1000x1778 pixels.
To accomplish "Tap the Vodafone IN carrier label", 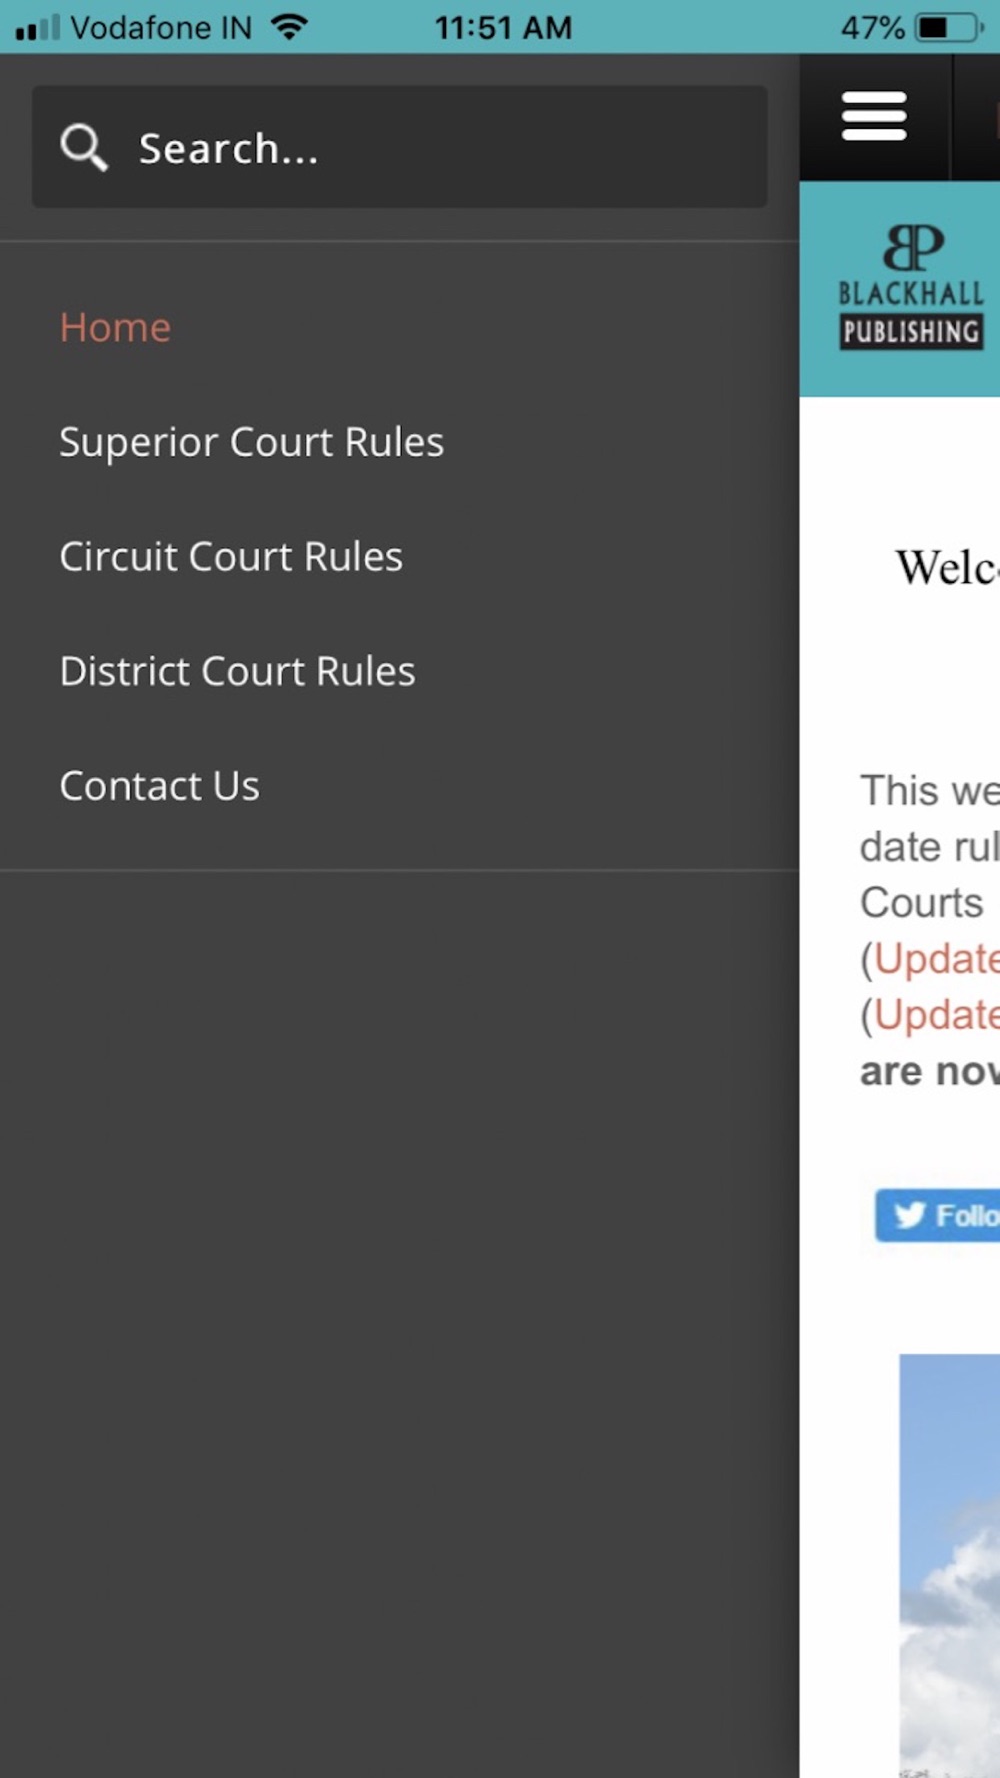I will pos(161,27).
